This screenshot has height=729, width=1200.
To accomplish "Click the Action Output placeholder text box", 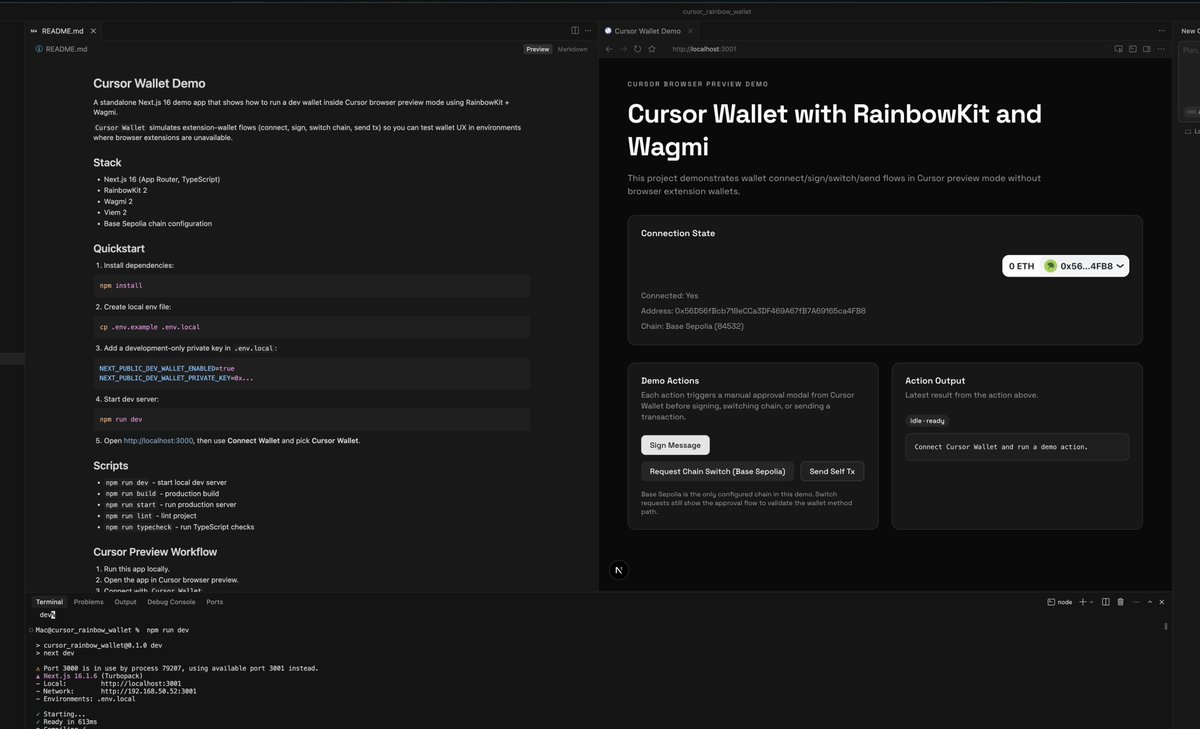I will [x=1017, y=447].
